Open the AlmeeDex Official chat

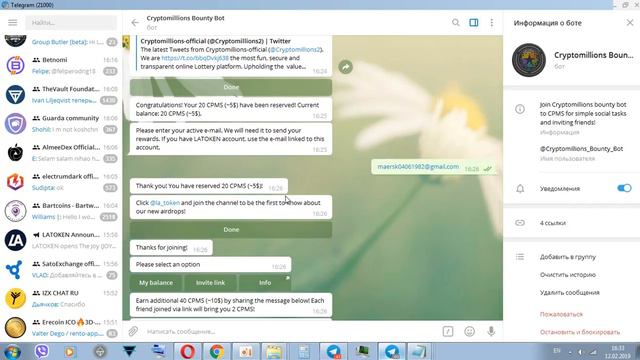[x=61, y=153]
